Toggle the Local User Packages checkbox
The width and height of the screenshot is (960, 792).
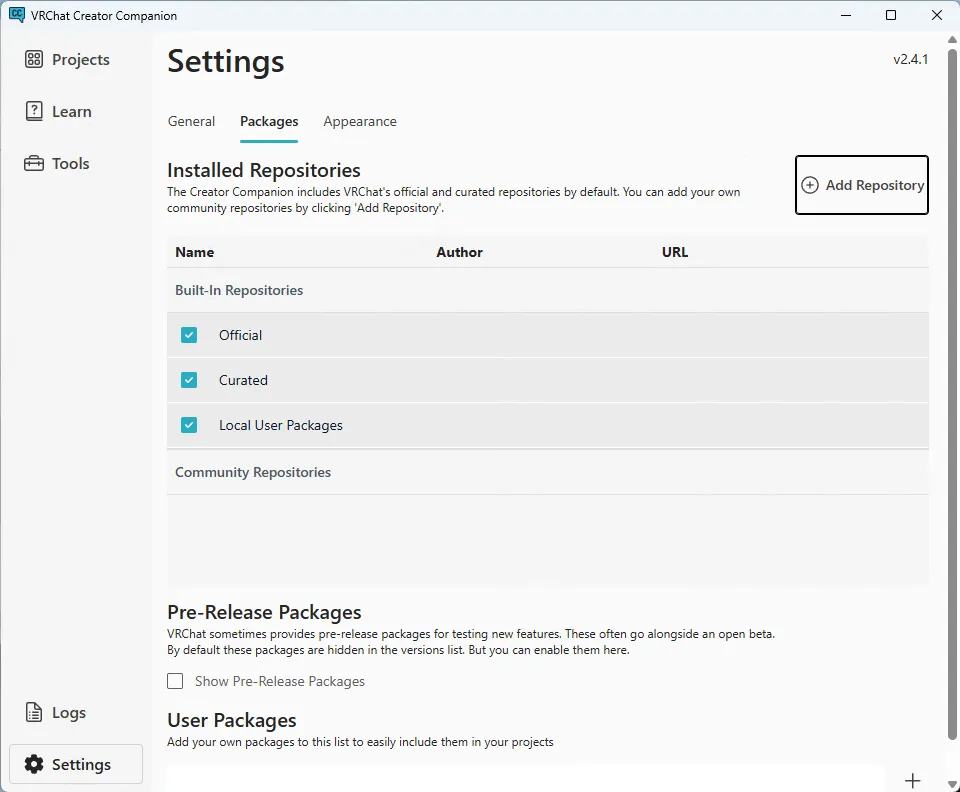point(189,425)
